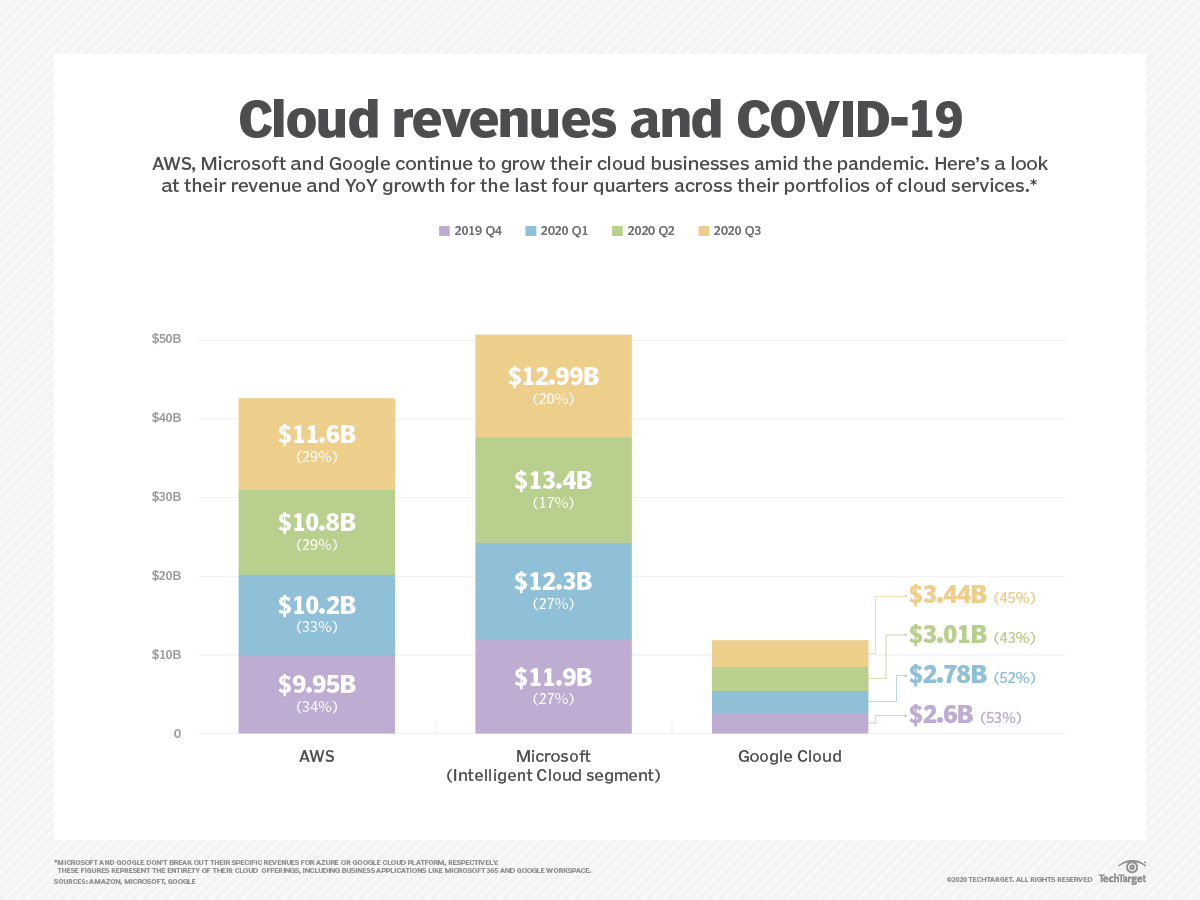Click the $12.3B blue Microsoft segment

point(553,590)
